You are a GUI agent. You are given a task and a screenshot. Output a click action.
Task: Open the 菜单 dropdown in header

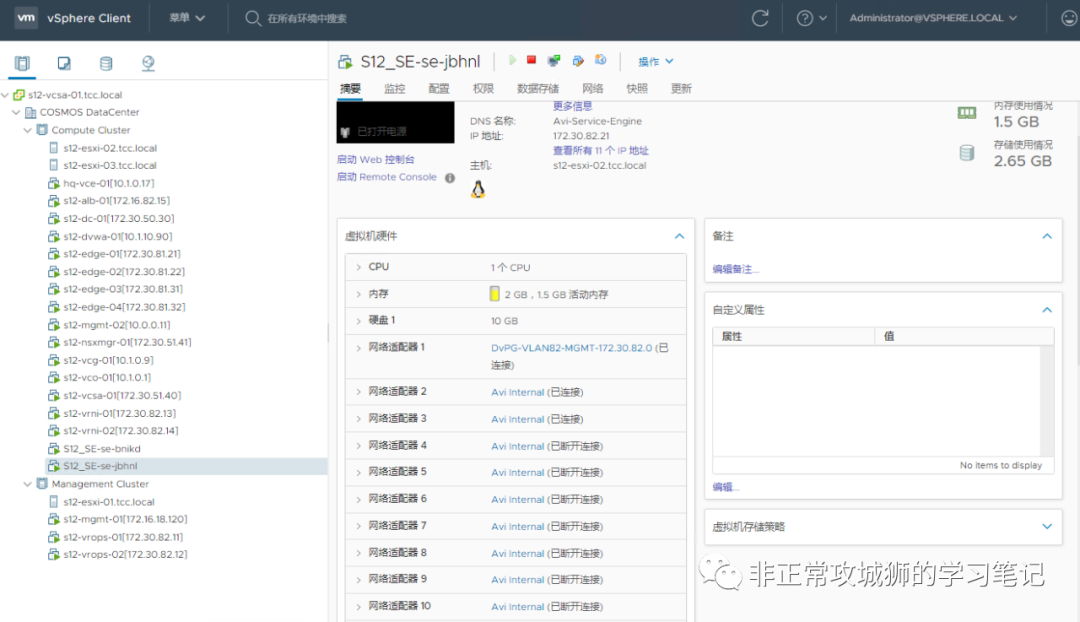pyautogui.click(x=187, y=18)
